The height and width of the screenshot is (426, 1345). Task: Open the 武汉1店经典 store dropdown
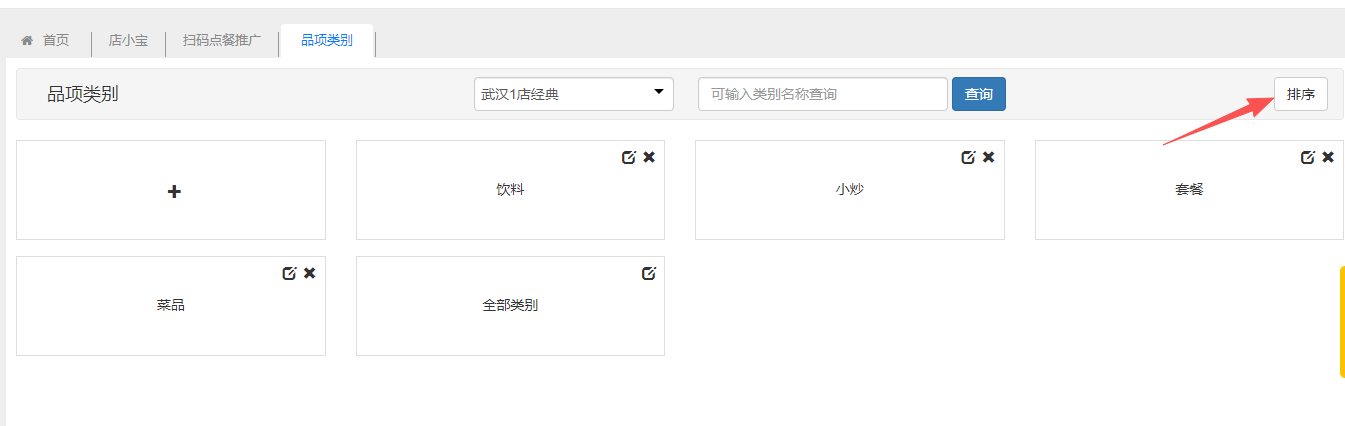coord(573,94)
